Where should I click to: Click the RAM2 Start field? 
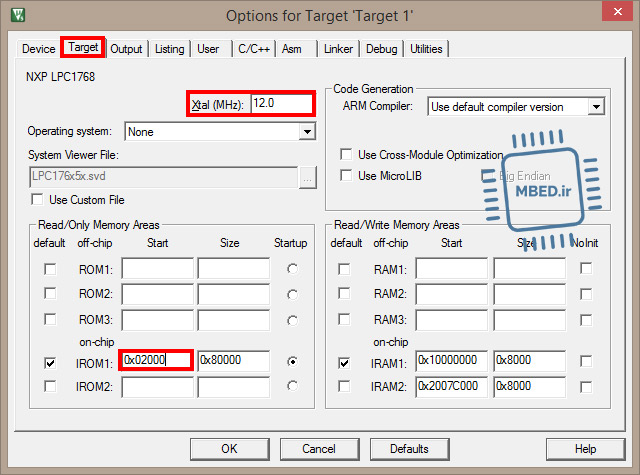[452, 294]
